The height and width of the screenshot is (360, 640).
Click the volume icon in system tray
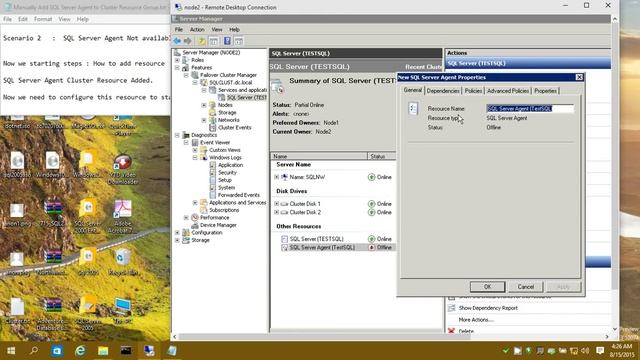coord(585,351)
